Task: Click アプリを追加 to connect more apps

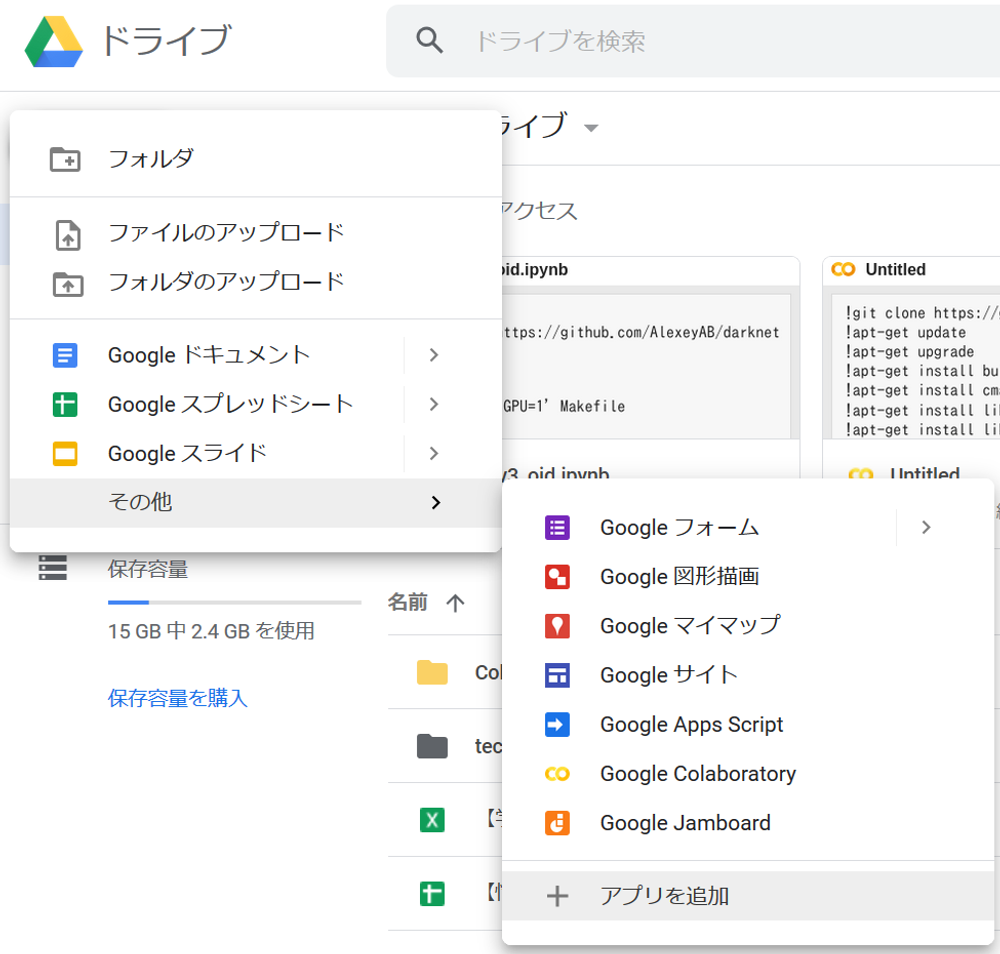Action: [748, 896]
